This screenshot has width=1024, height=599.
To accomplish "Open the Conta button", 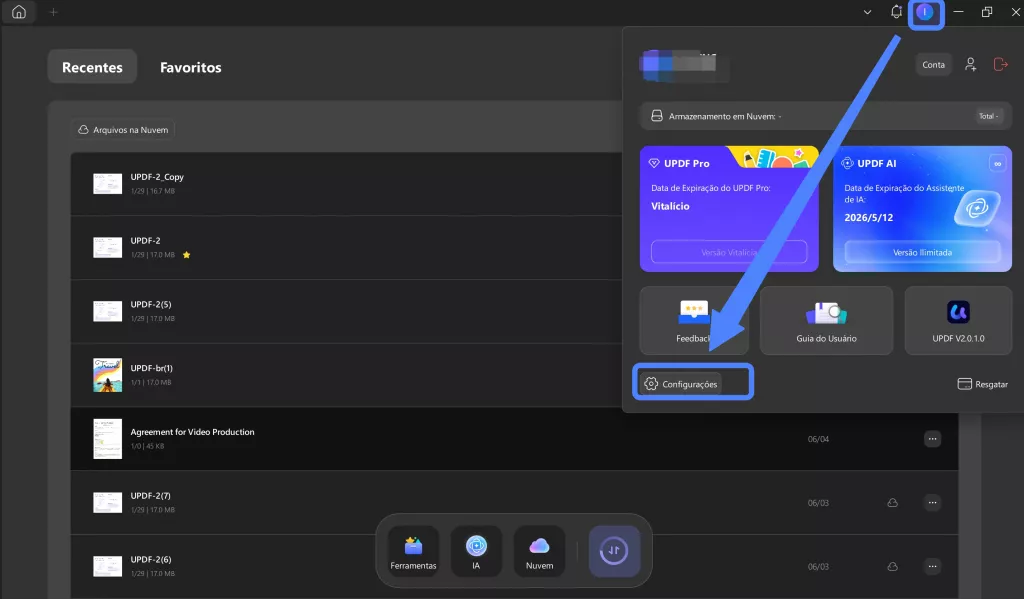I will tap(933, 64).
